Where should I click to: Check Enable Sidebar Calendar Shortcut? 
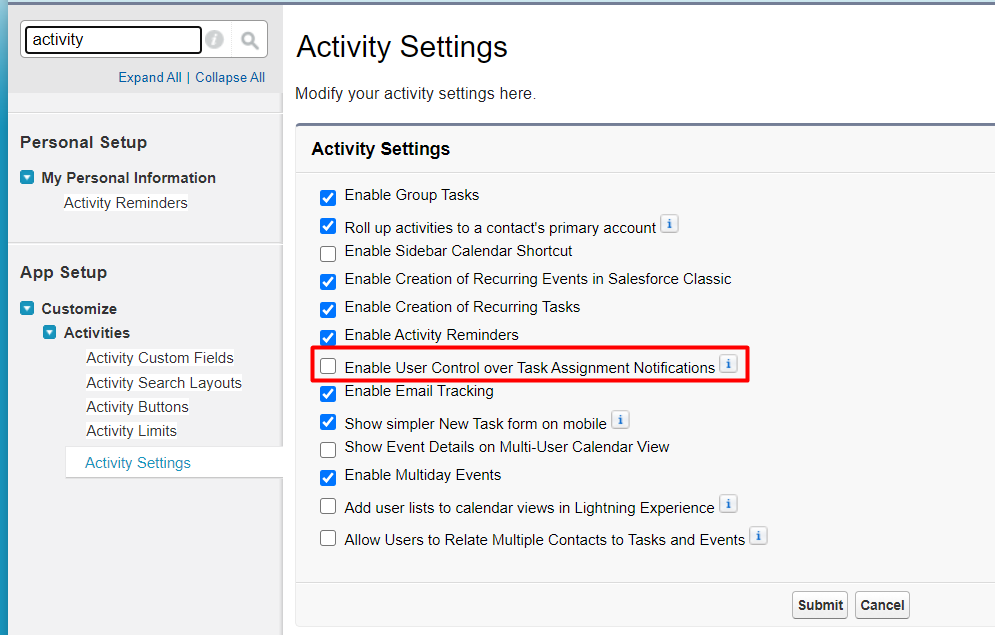point(328,254)
